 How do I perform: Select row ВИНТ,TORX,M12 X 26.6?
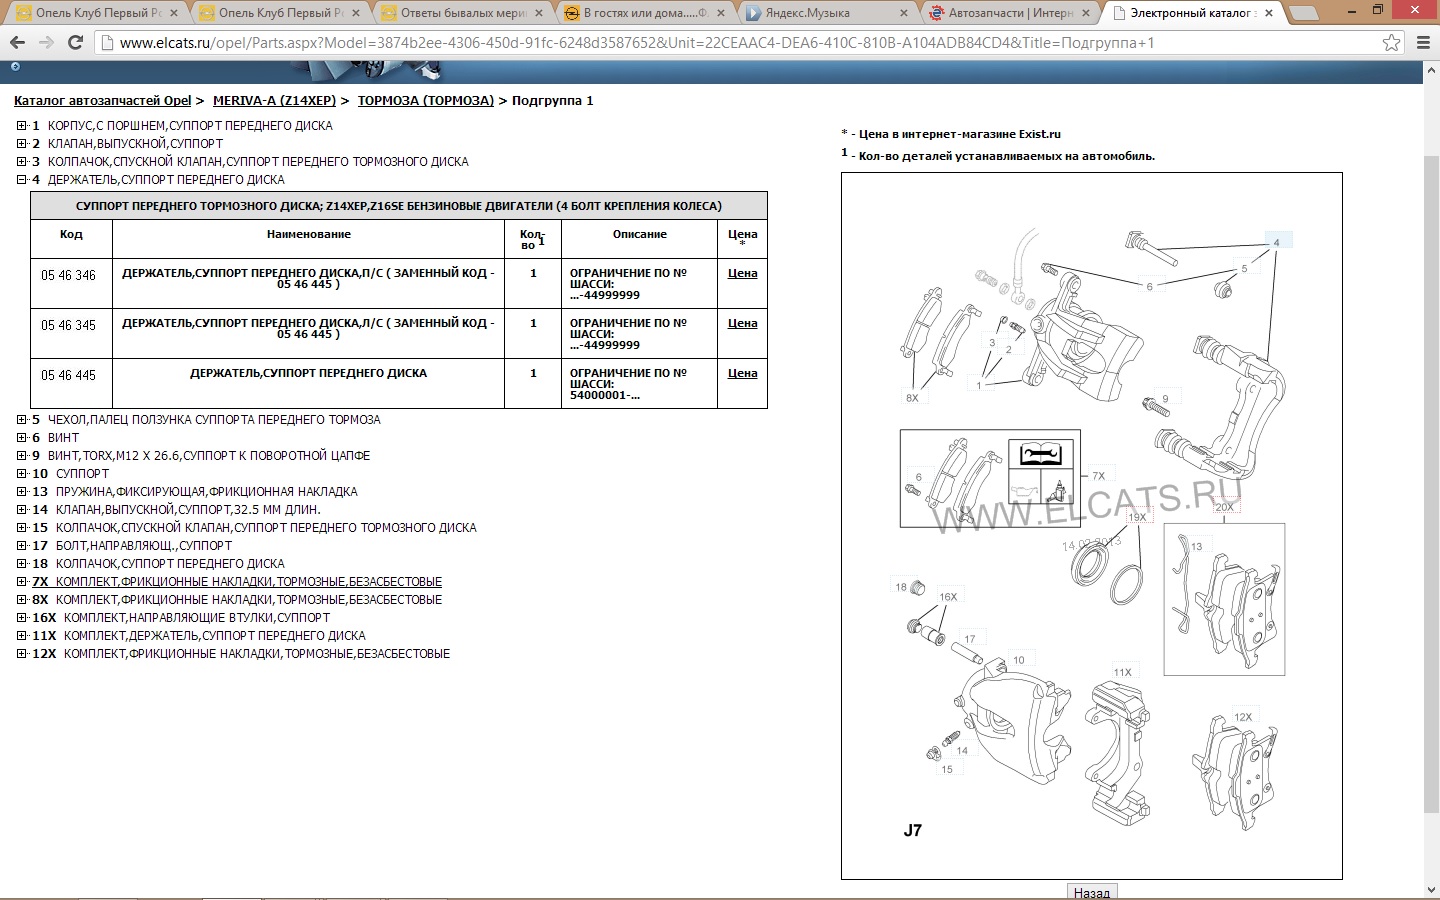click(201, 456)
